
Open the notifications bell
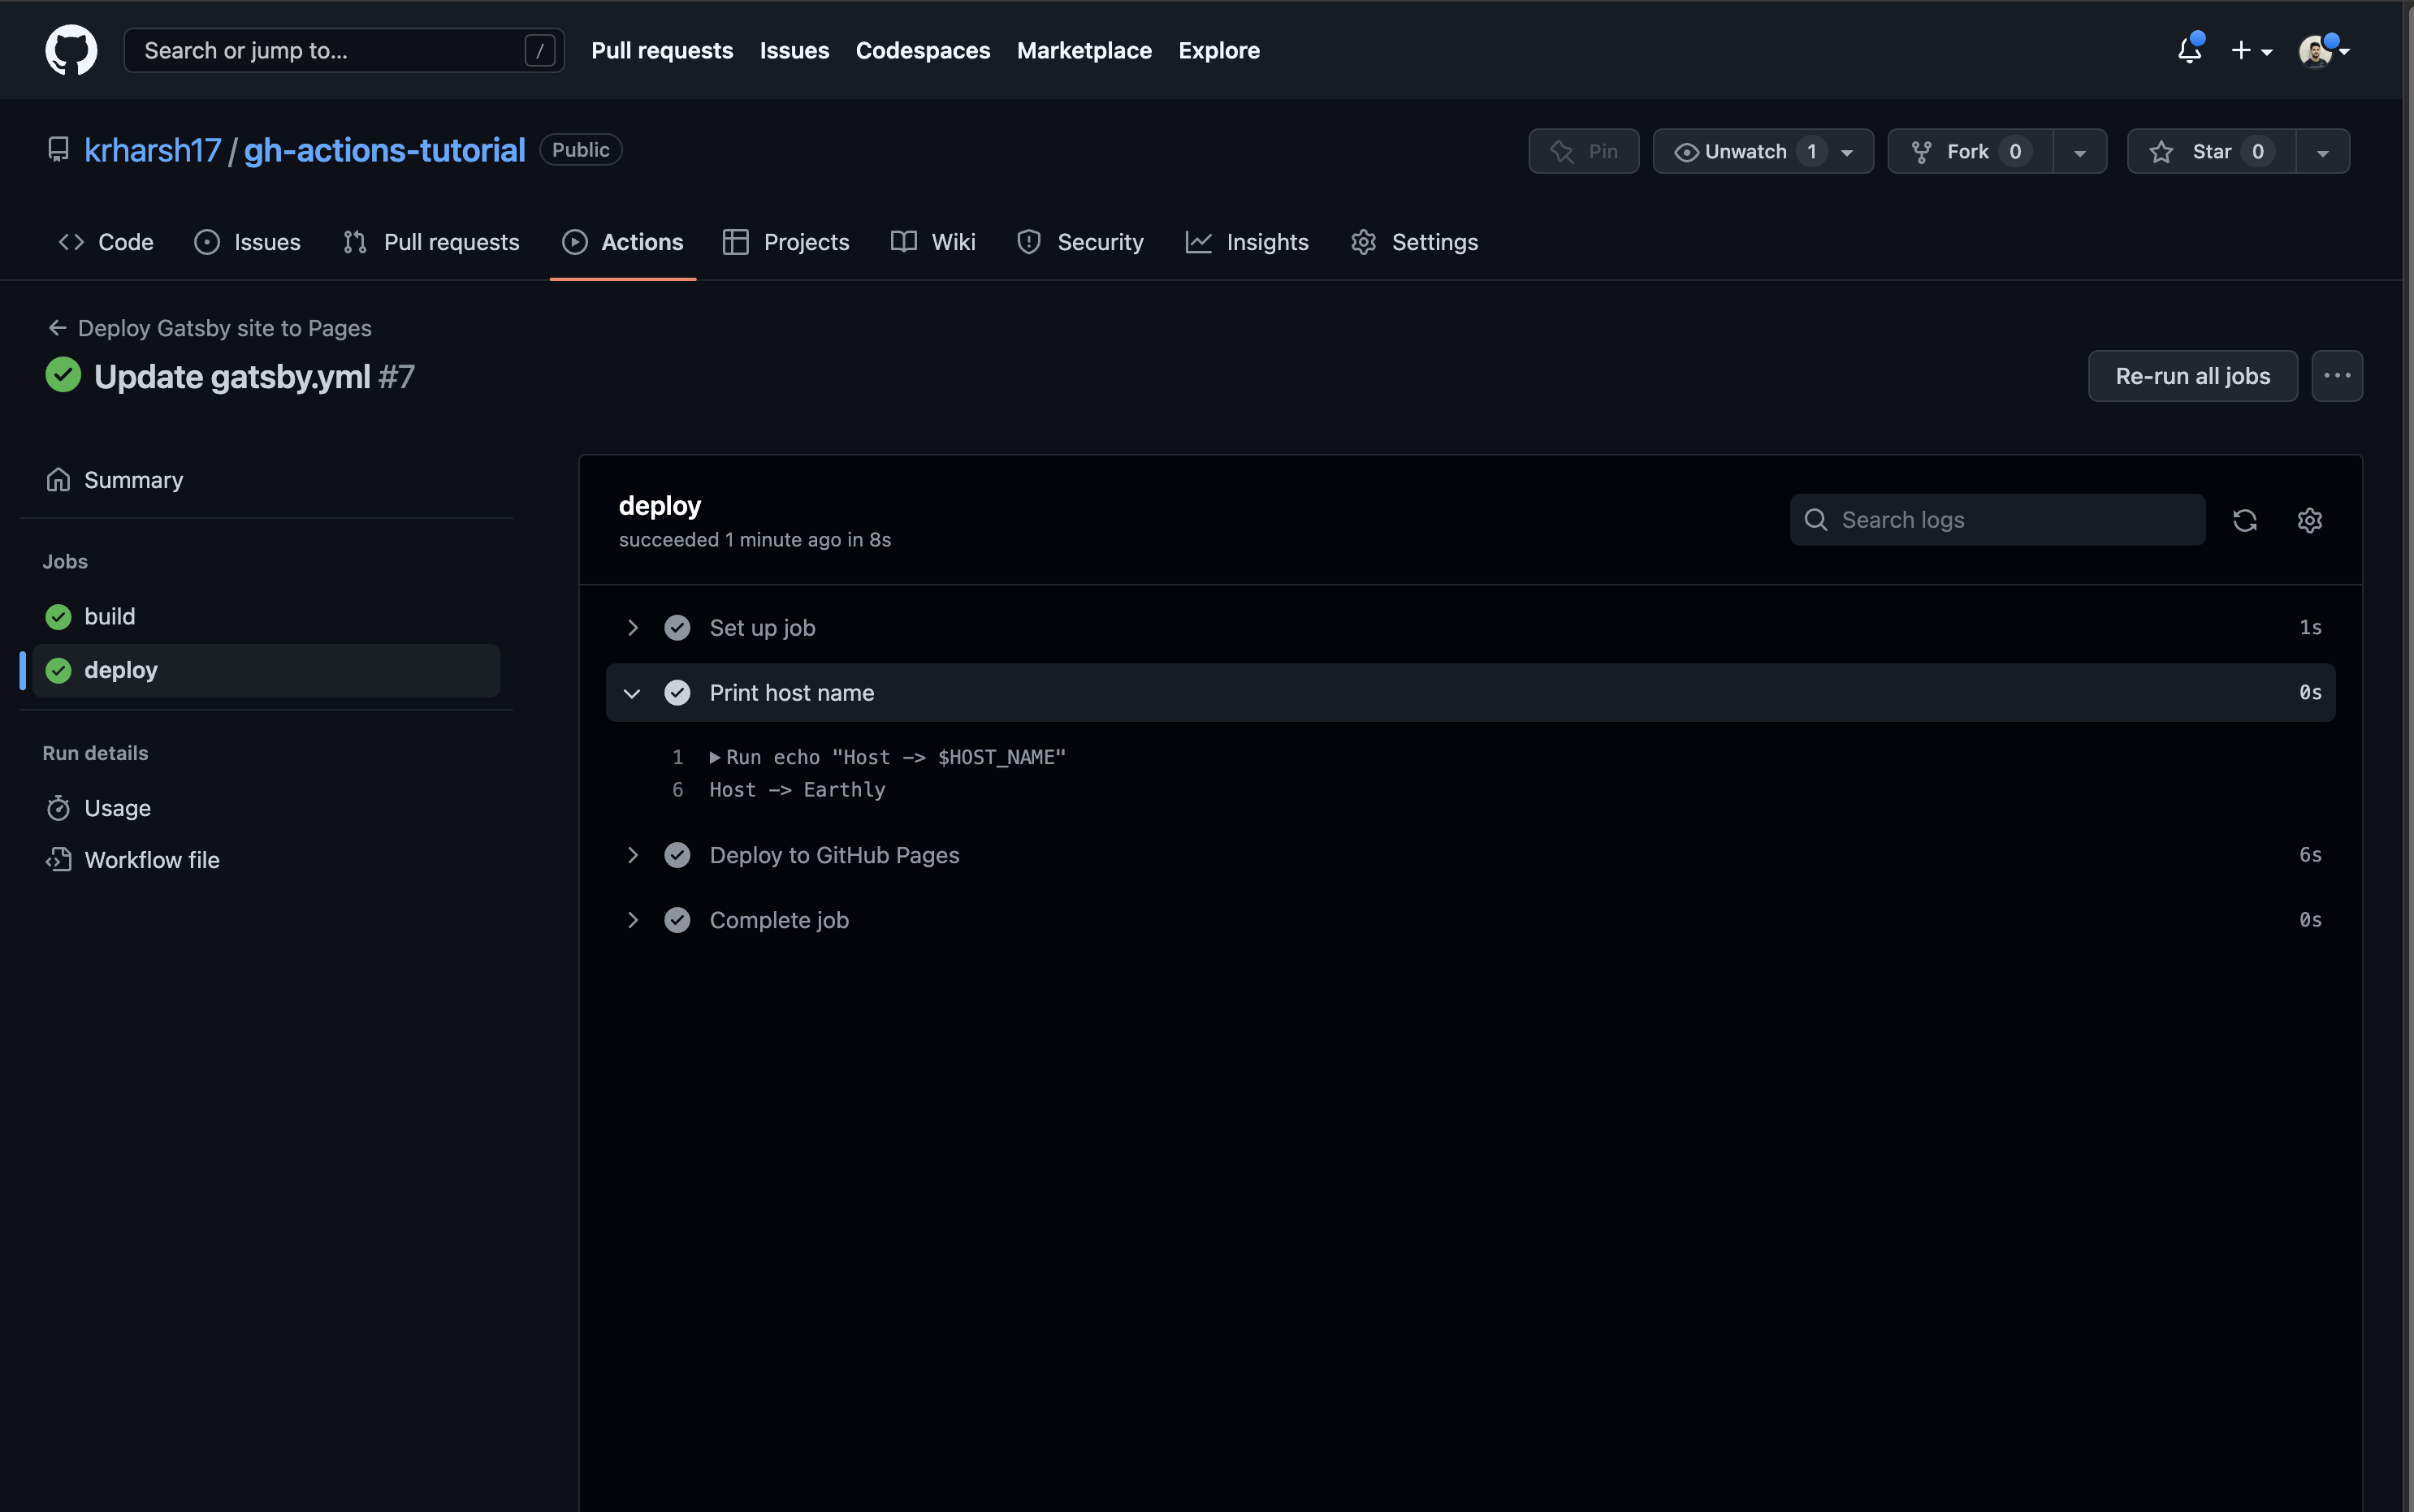pos(2189,50)
